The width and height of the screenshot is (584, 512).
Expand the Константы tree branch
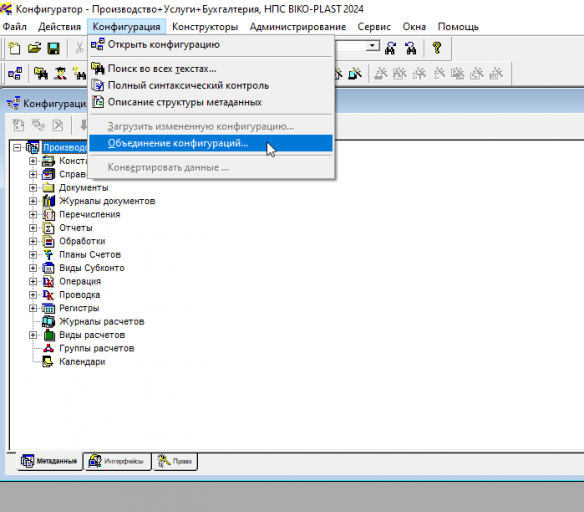pyautogui.click(x=33, y=161)
